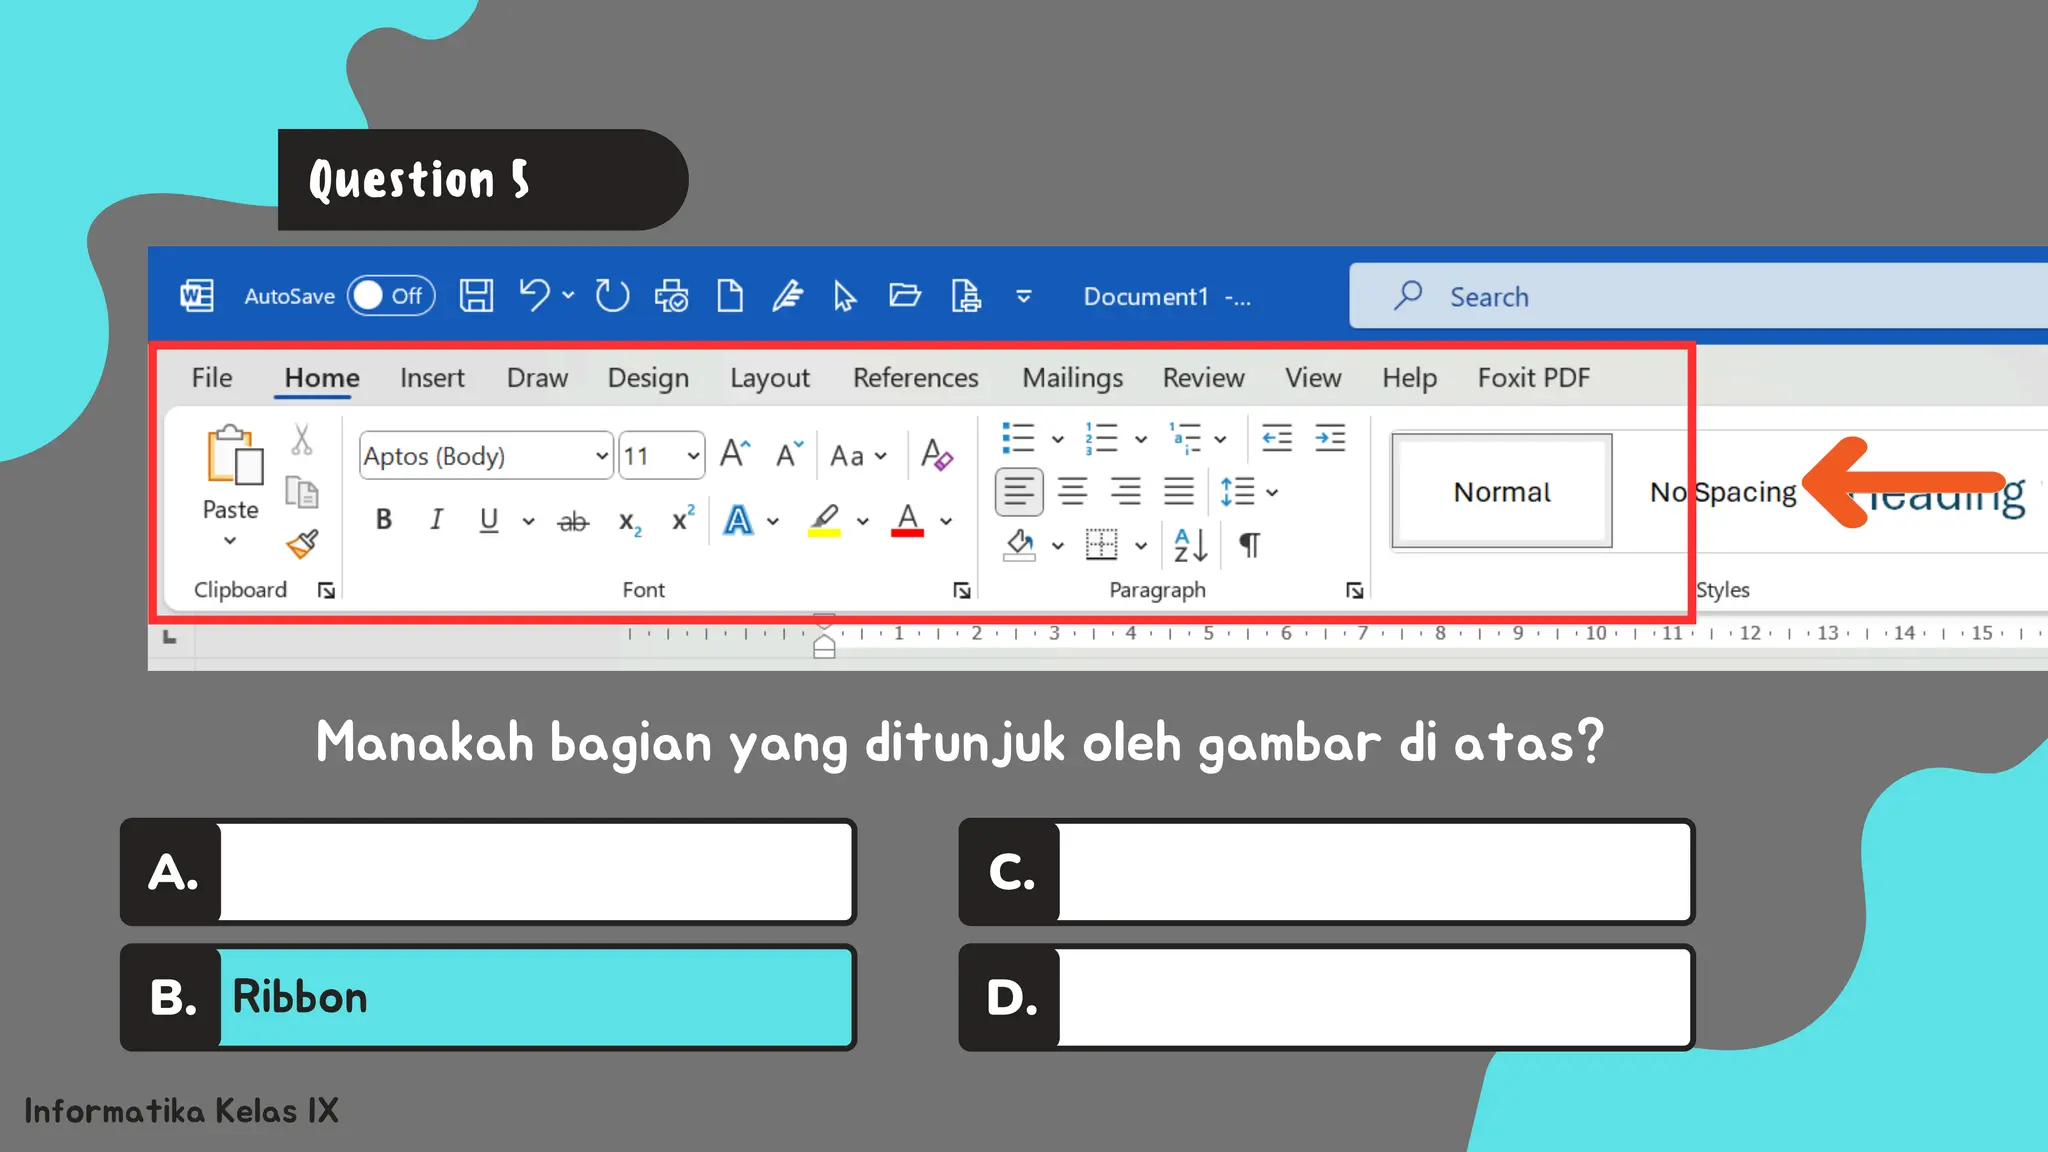Open the Clipboard pane launcher

[326, 591]
